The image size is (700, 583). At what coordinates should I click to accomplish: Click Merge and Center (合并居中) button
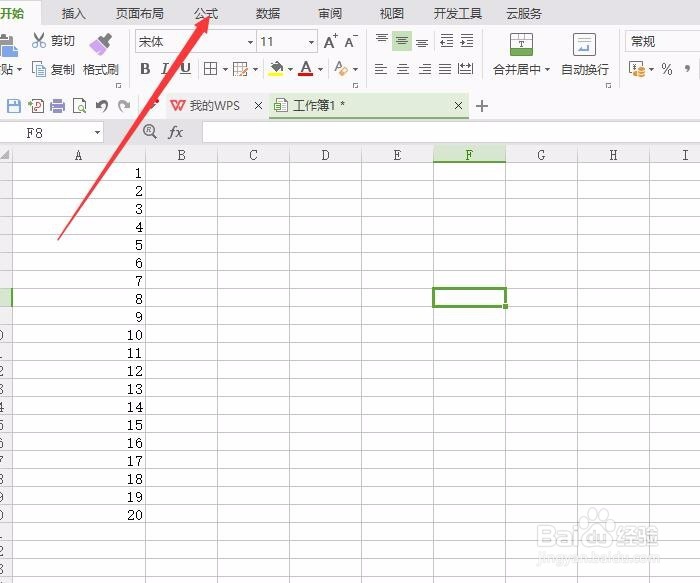click(521, 54)
